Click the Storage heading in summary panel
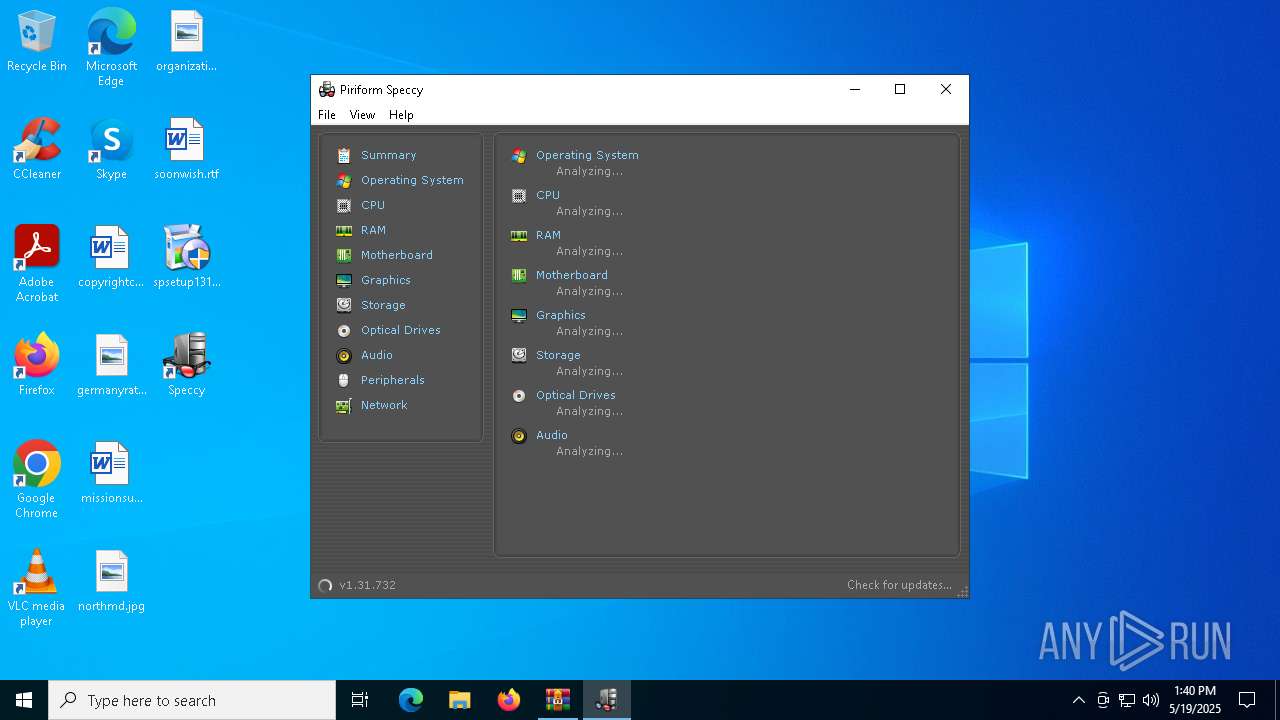This screenshot has width=1280, height=720. 558,355
